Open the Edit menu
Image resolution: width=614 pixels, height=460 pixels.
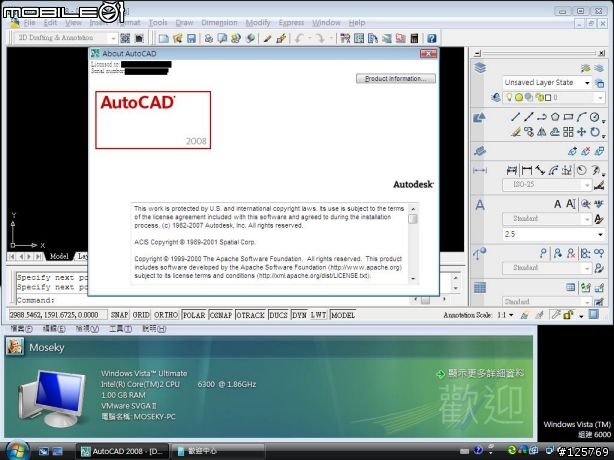(x=51, y=23)
